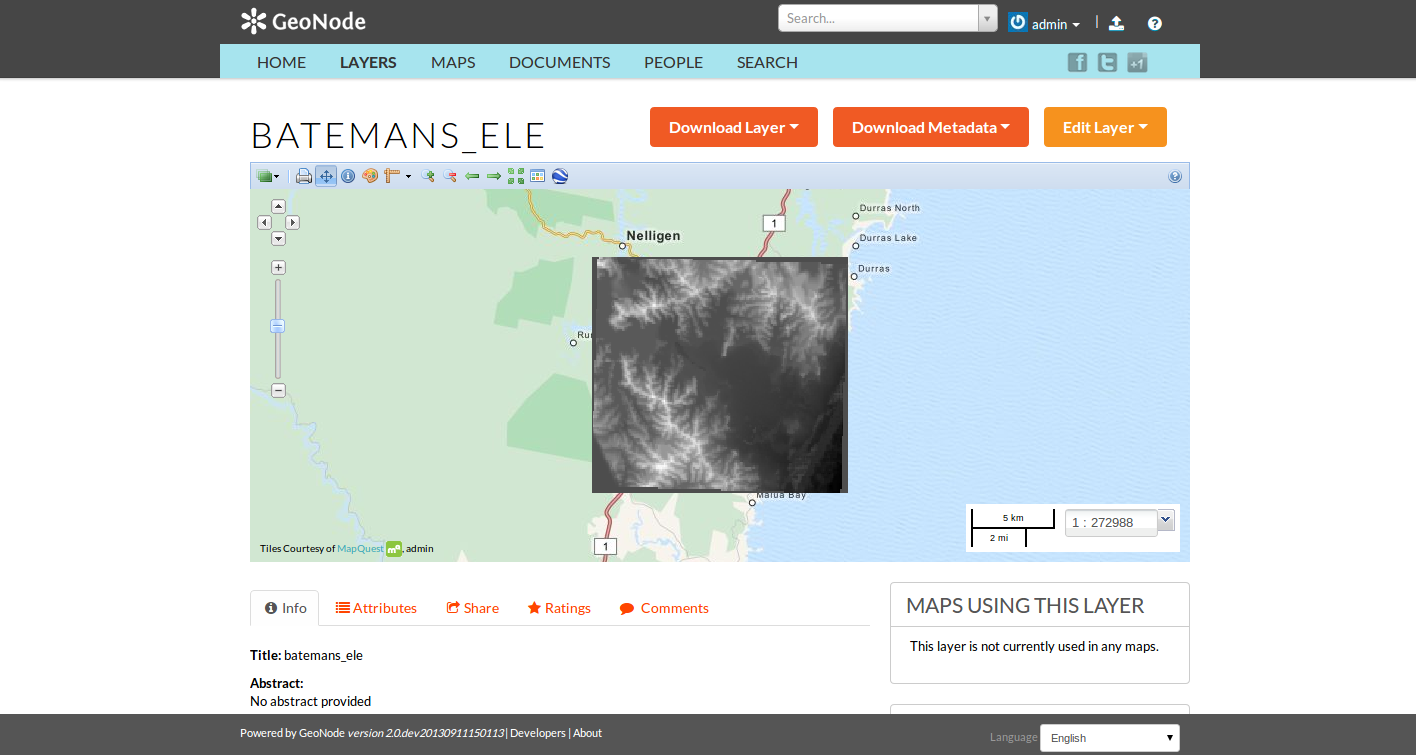Pan the map north arrow
The height and width of the screenshot is (755, 1416).
[x=278, y=206]
